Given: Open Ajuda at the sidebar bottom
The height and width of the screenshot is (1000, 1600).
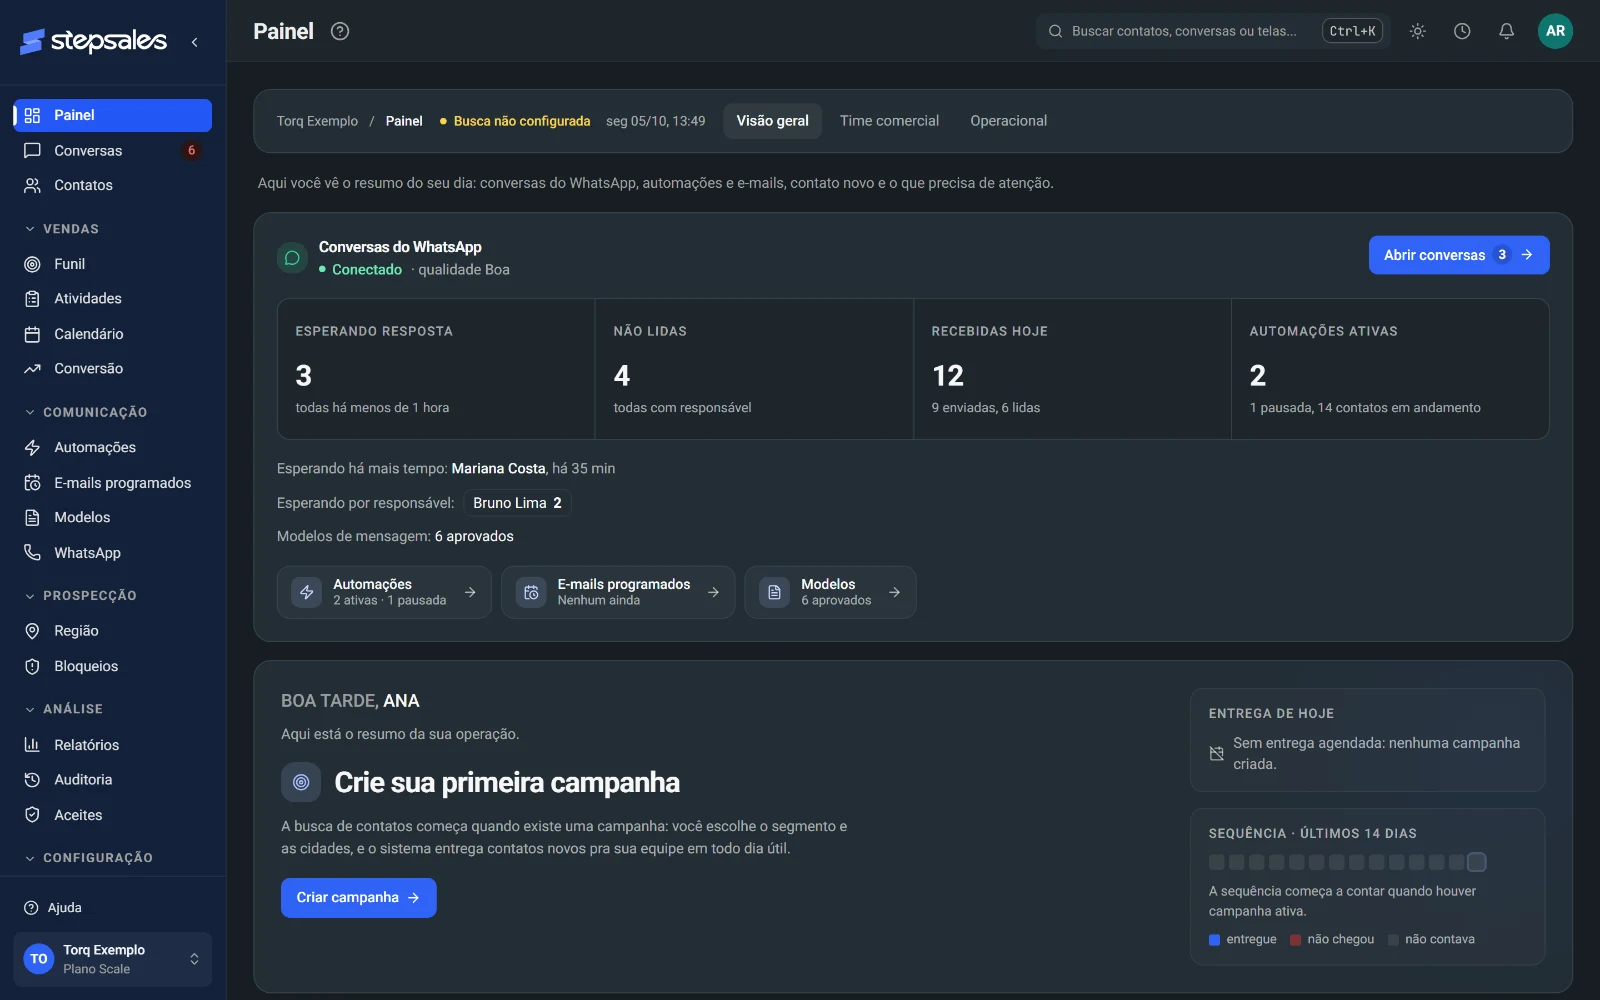Looking at the screenshot, I should pyautogui.click(x=113, y=908).
